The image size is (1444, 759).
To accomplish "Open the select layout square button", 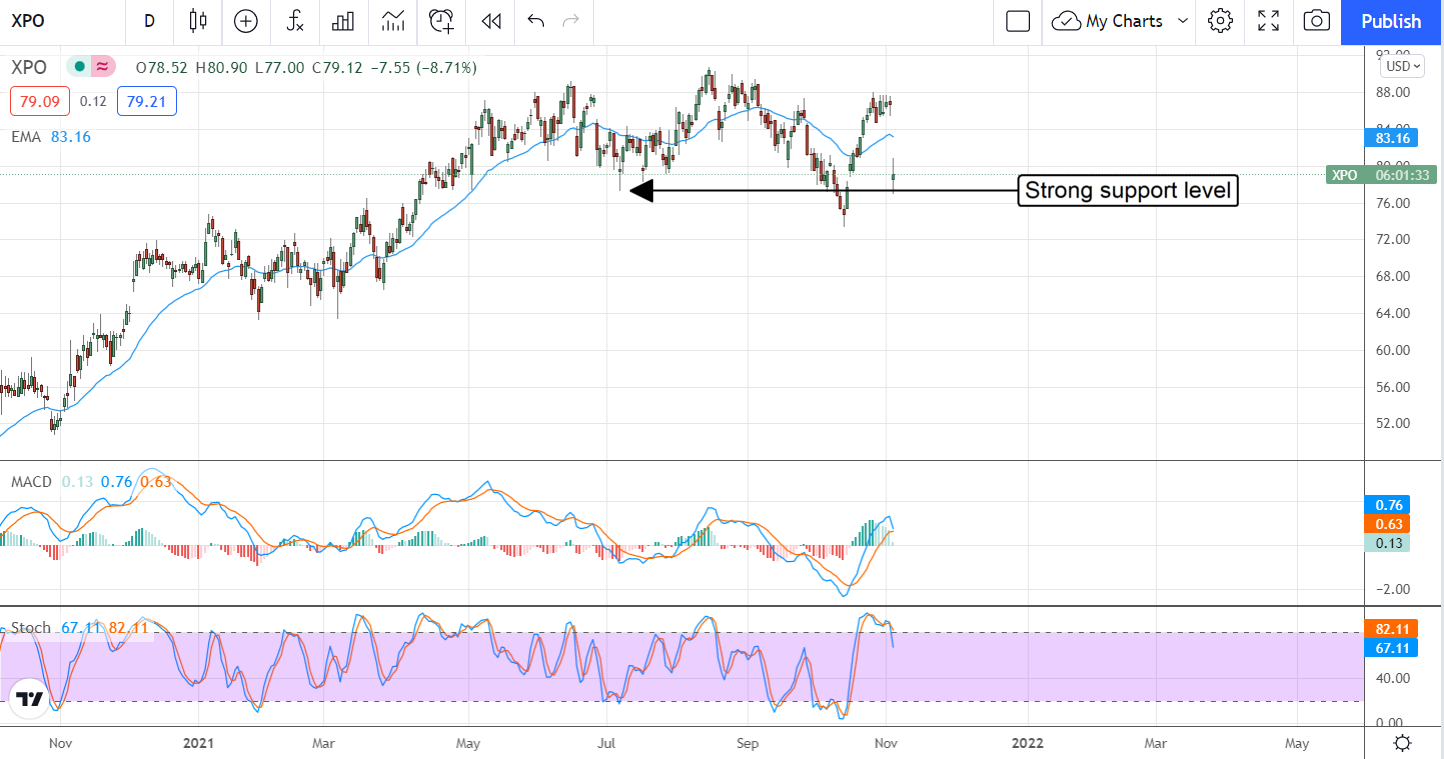I will point(1017,21).
